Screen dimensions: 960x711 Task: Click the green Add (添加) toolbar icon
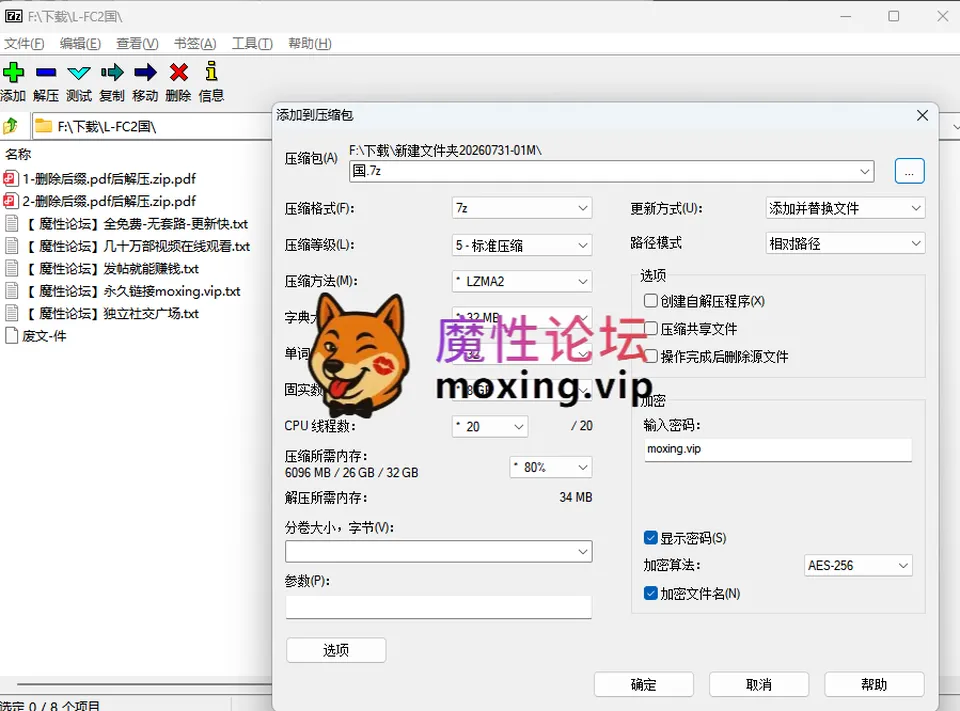13,72
